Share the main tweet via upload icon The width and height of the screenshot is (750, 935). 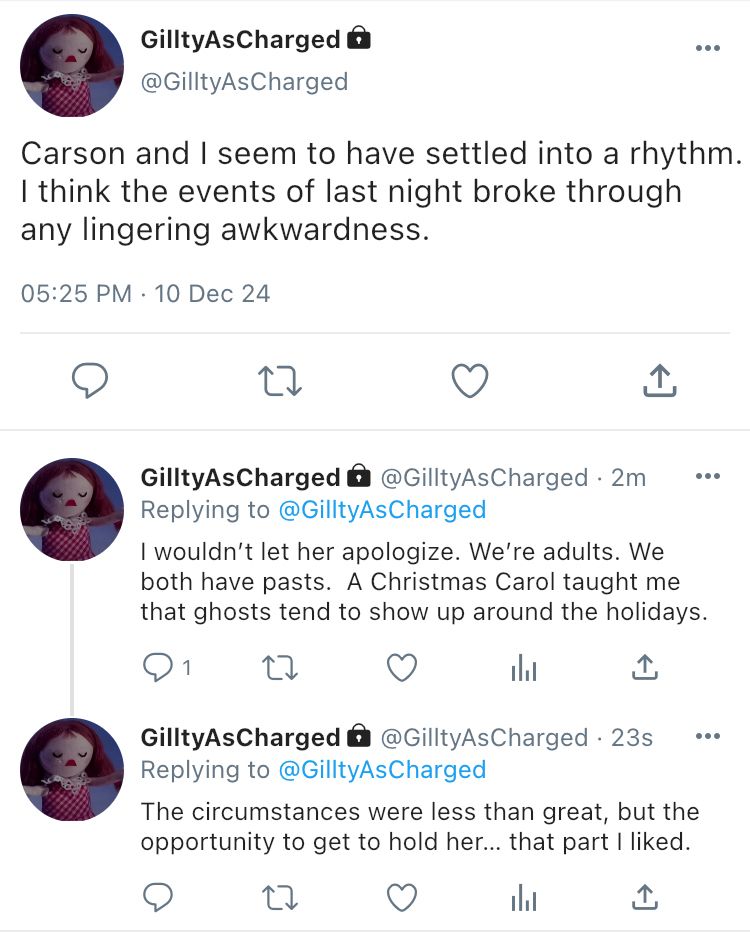coord(659,380)
